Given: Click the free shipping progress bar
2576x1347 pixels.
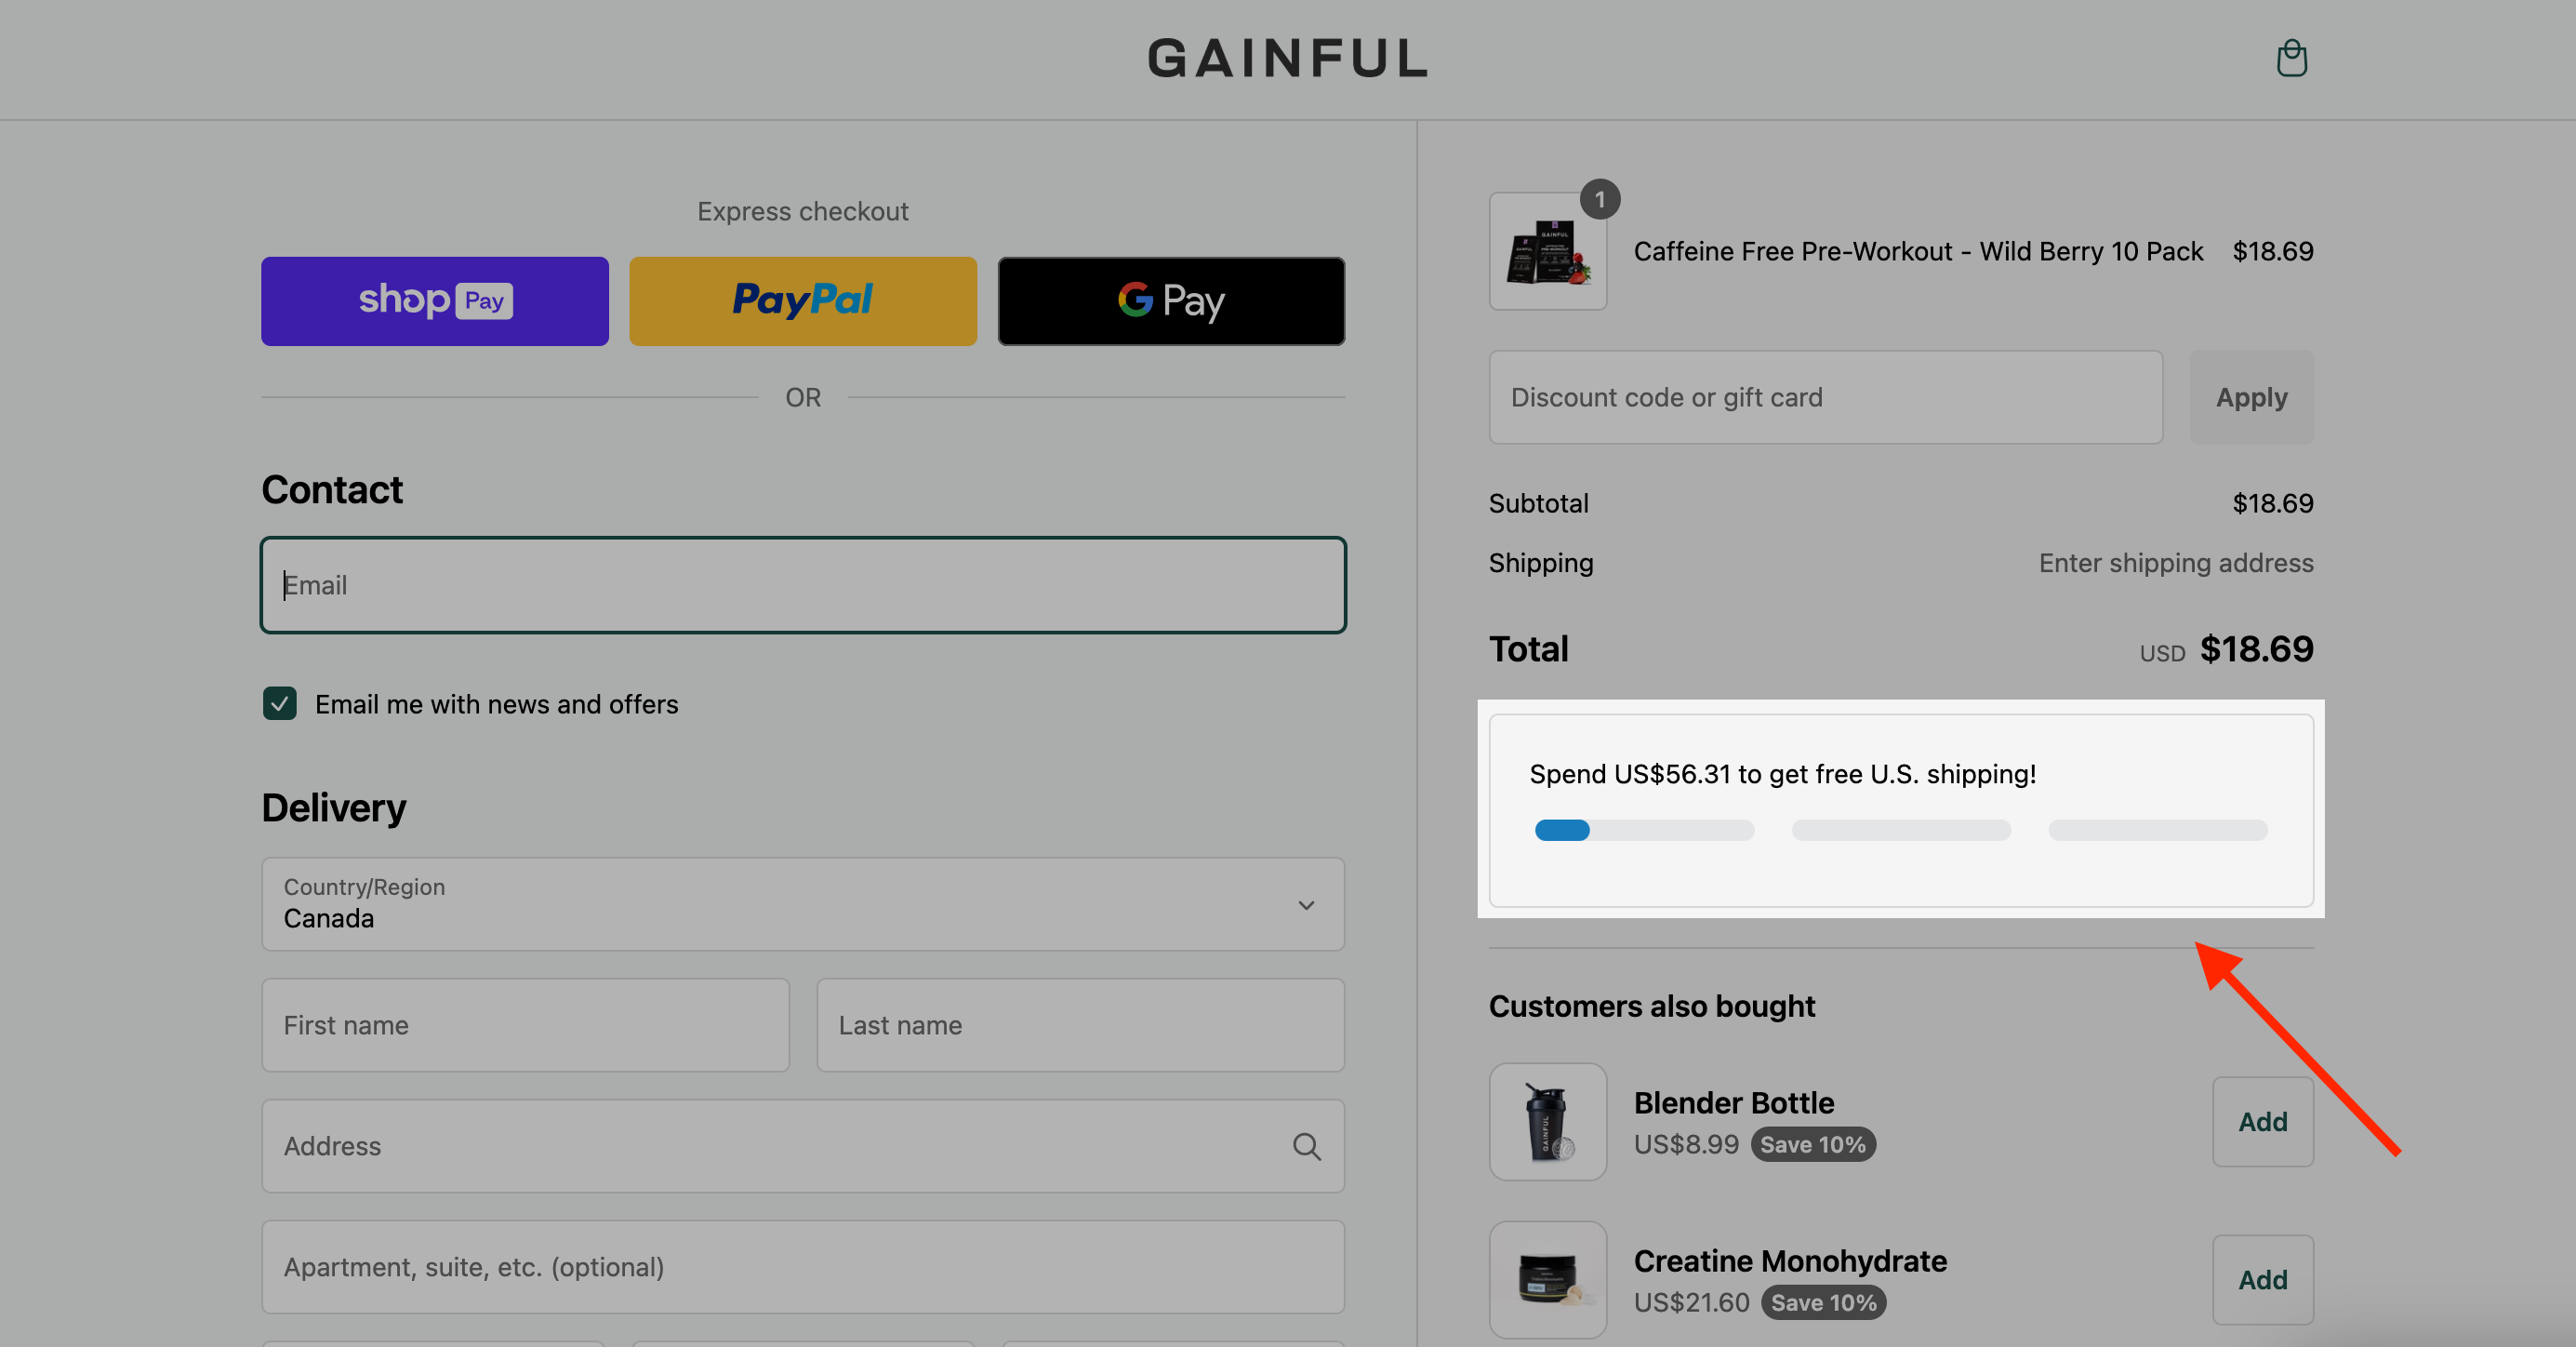Looking at the screenshot, I should click(x=1901, y=830).
